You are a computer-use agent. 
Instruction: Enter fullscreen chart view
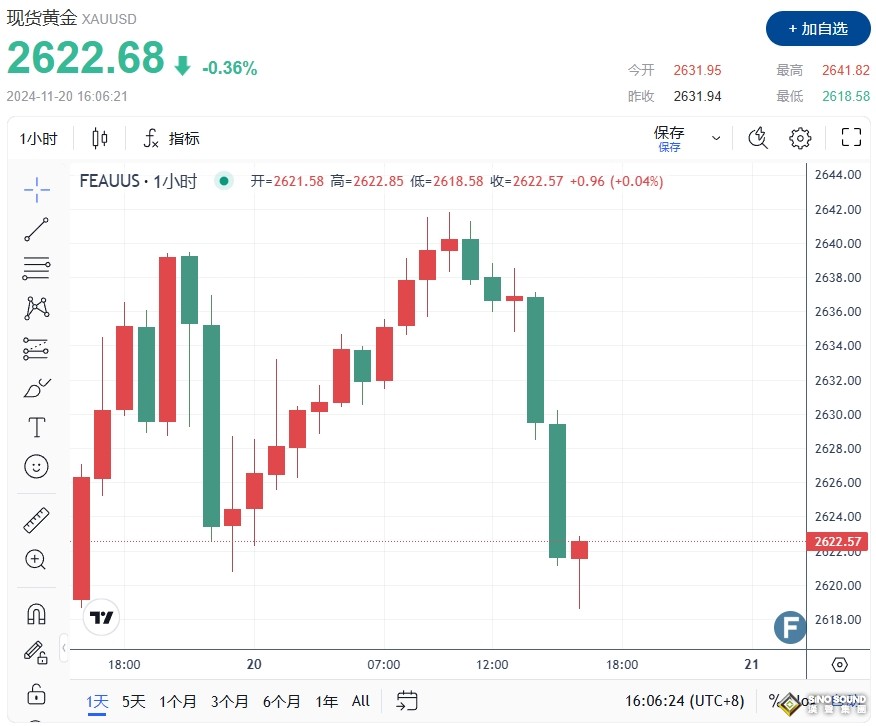pos(851,138)
